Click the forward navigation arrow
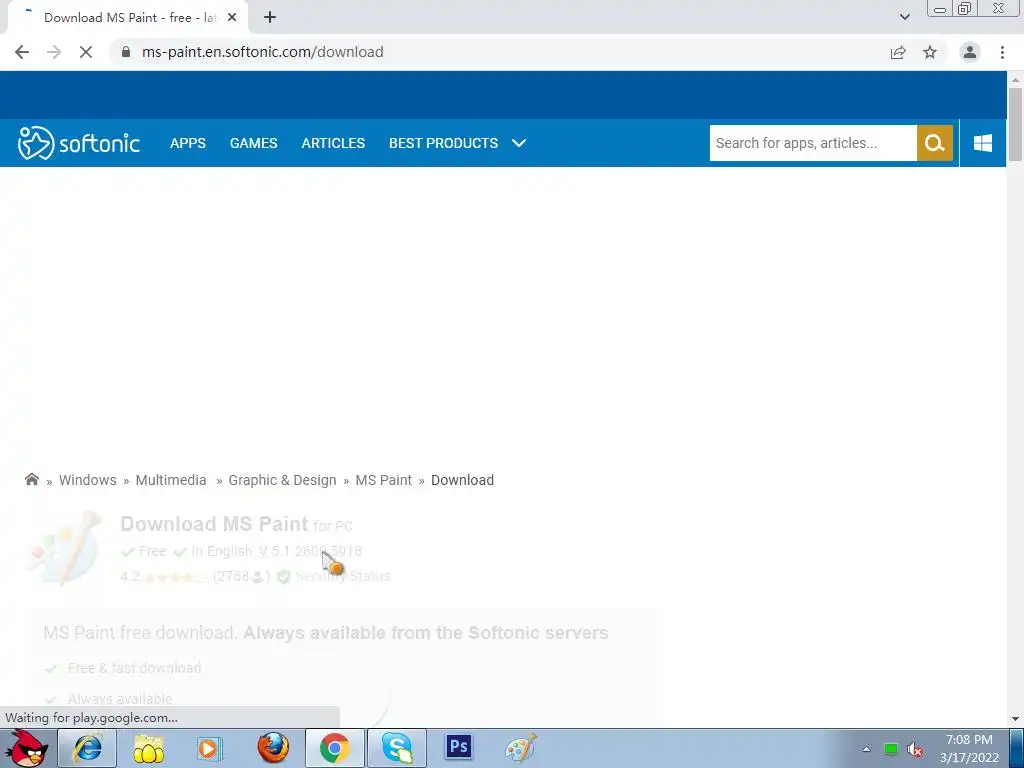This screenshot has width=1024, height=768. 54,52
